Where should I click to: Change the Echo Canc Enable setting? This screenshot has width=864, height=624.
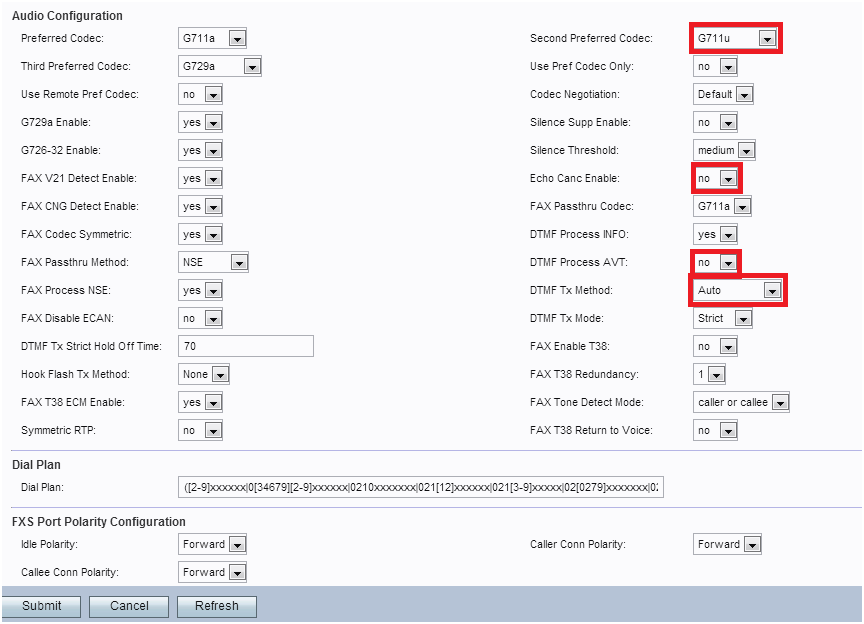pos(715,178)
